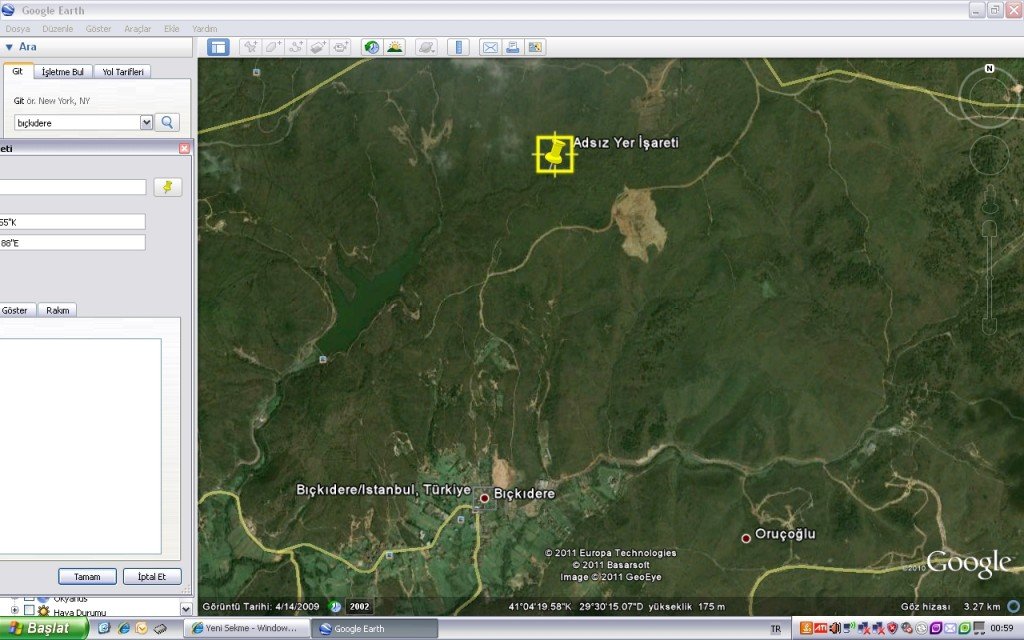Open the Araçlar menu
This screenshot has width=1024, height=640.
point(138,29)
